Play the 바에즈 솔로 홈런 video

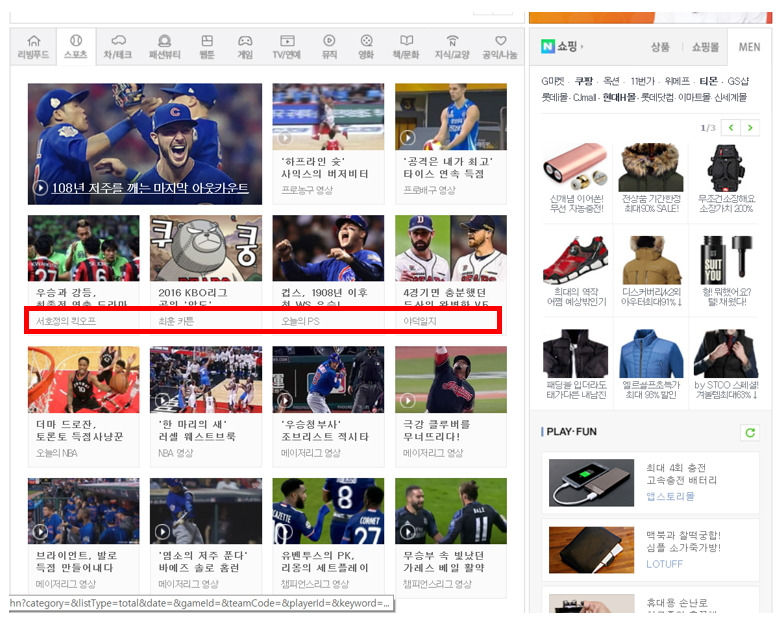pos(162,531)
